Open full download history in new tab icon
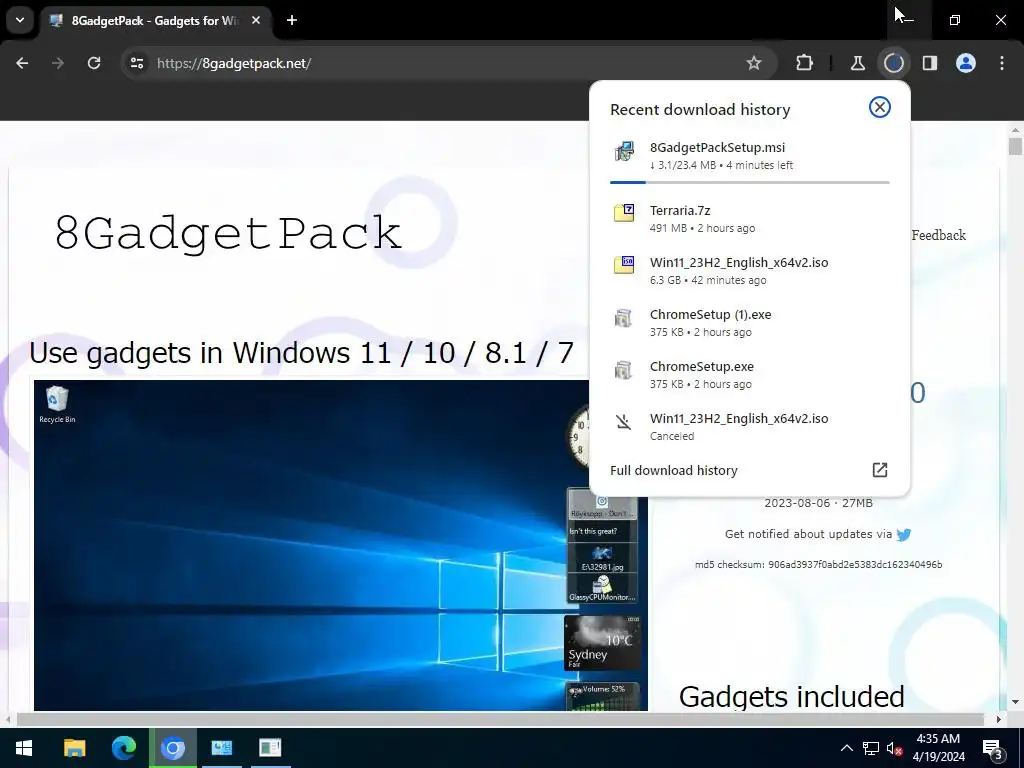The image size is (1024, 768). pyautogui.click(x=880, y=470)
